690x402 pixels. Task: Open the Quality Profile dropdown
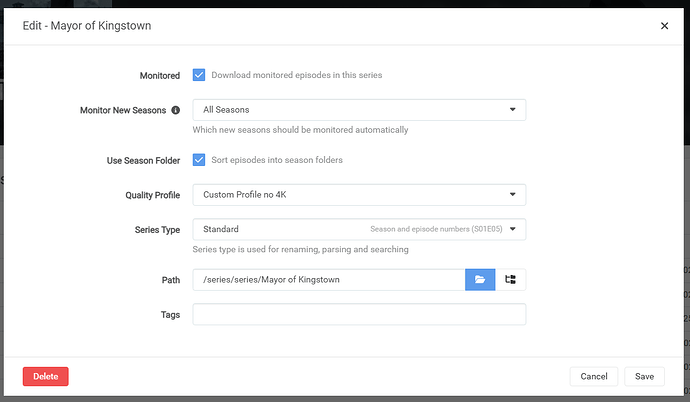tap(358, 194)
